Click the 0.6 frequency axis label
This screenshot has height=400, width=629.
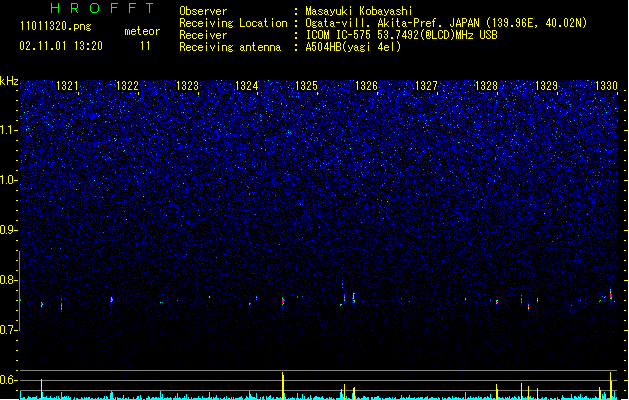pyautogui.click(x=9, y=380)
